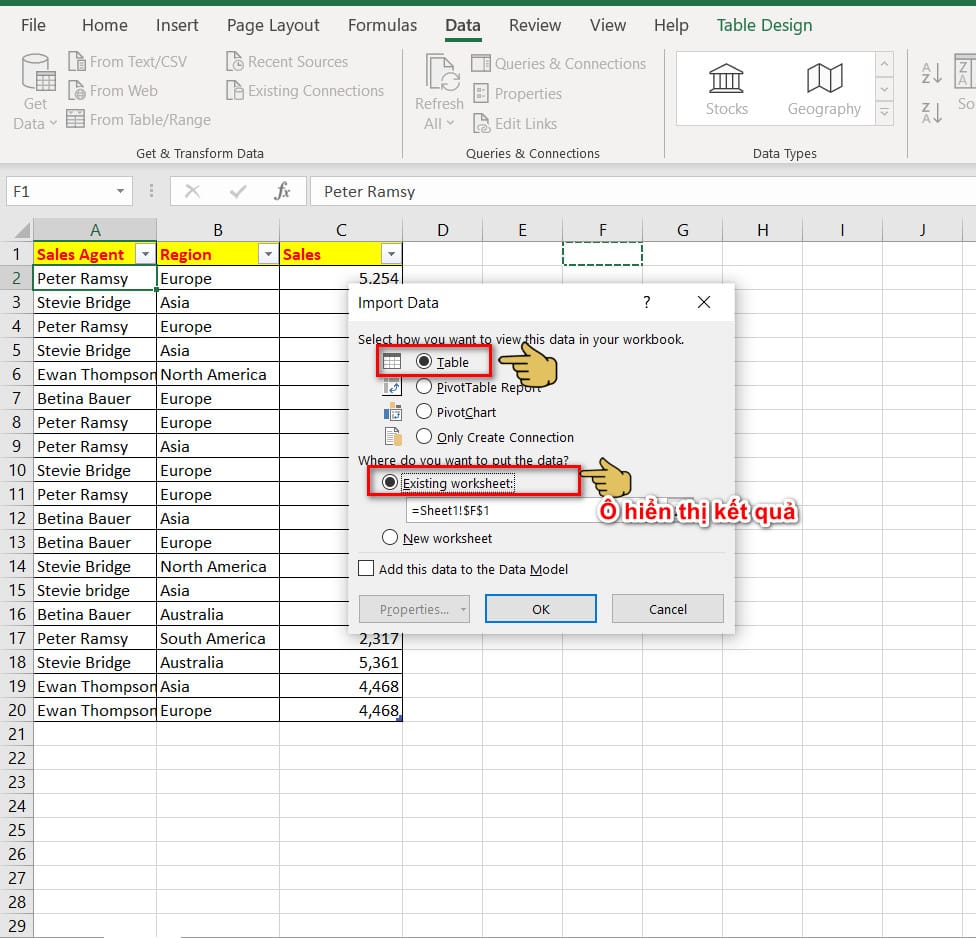
Task: Open the Get Data menu
Action: (35, 90)
